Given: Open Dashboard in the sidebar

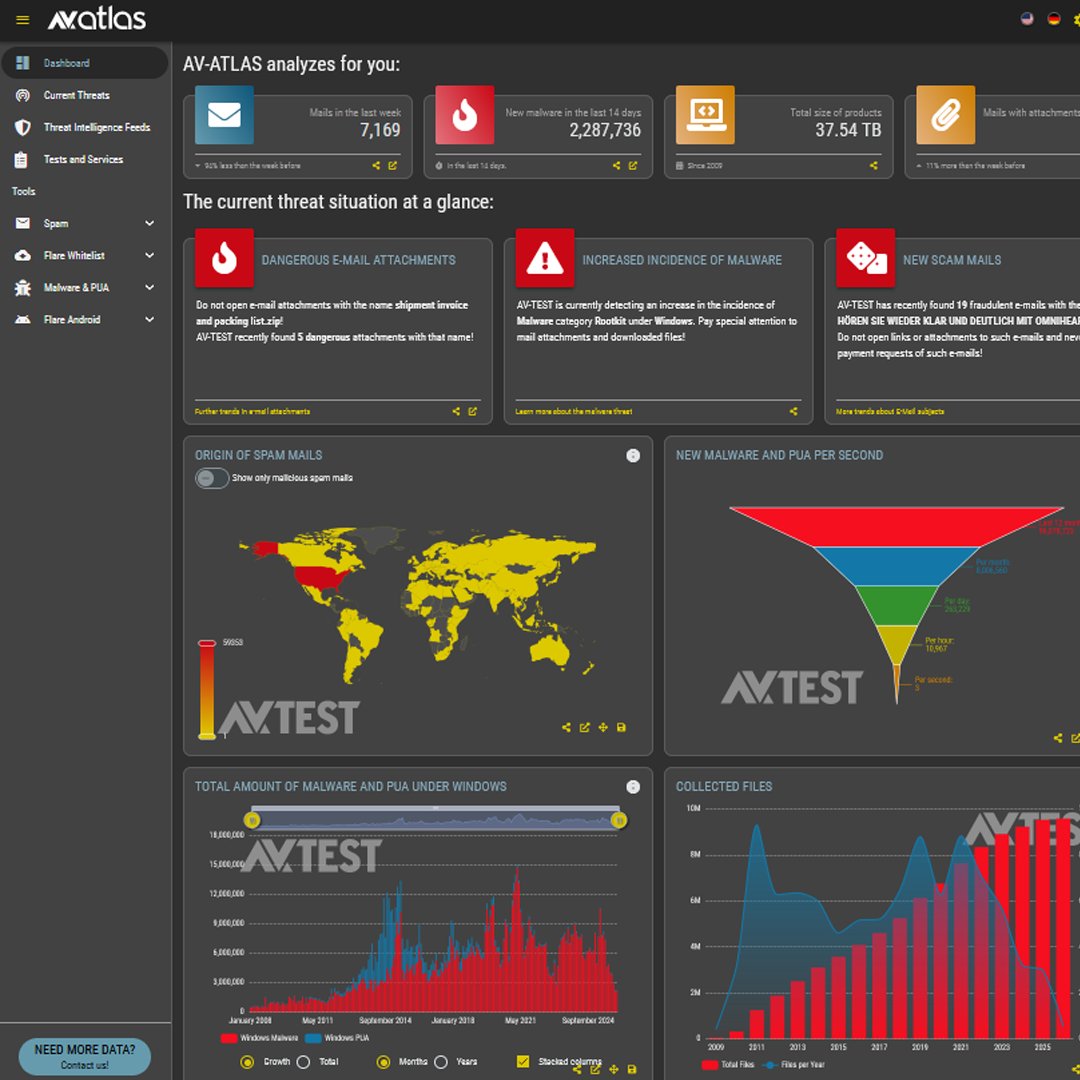Looking at the screenshot, I should pyautogui.click(x=85, y=63).
